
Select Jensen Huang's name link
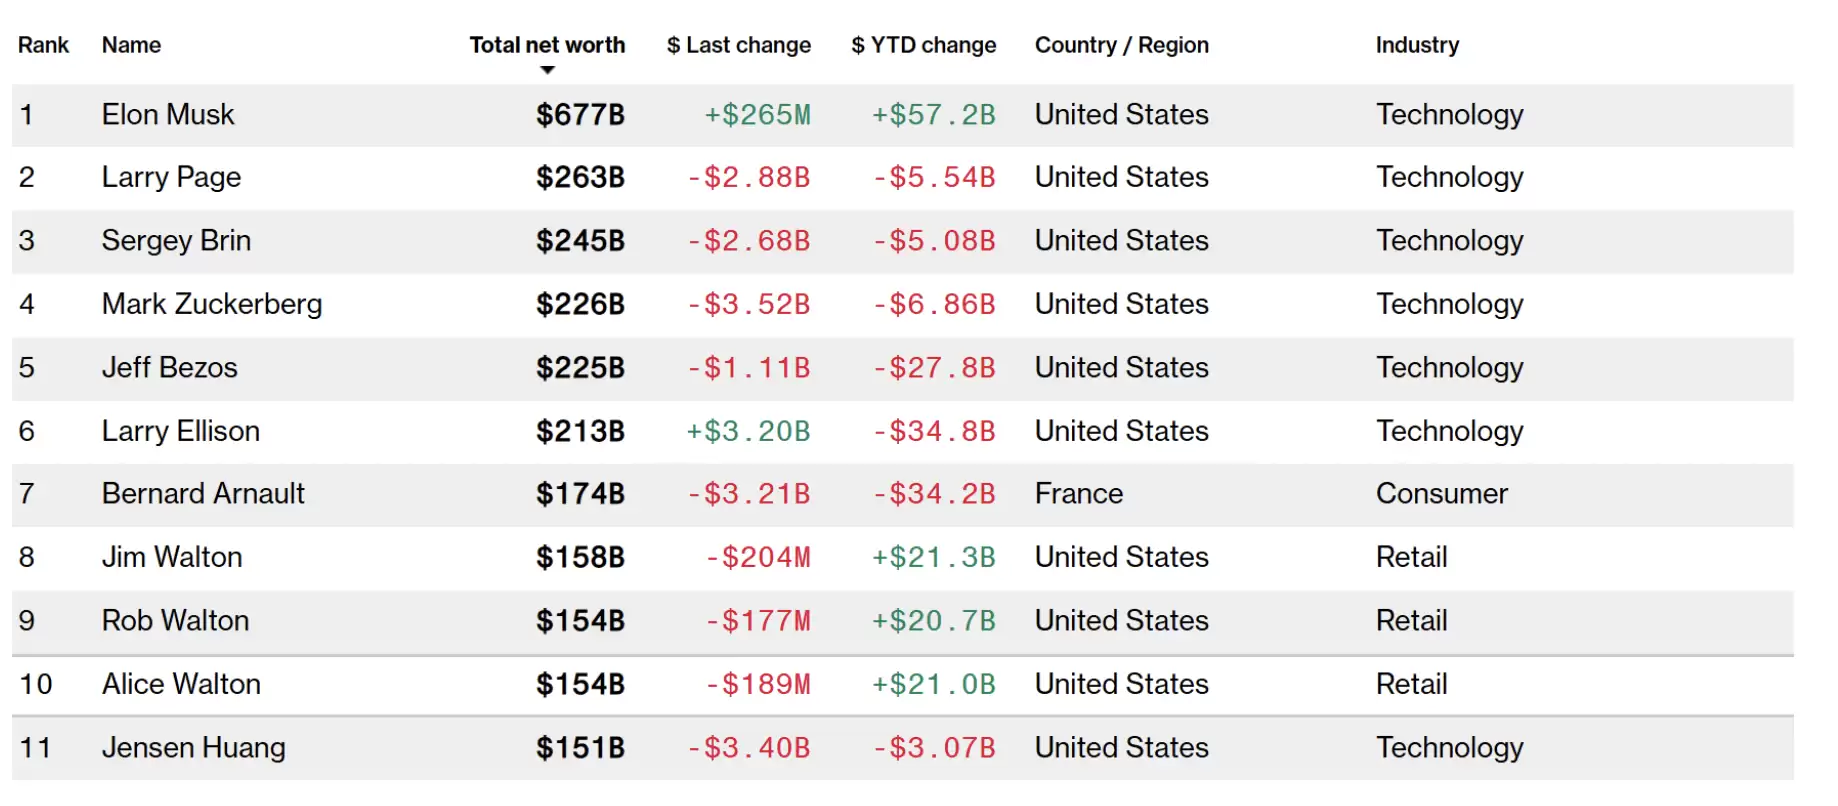tap(194, 748)
